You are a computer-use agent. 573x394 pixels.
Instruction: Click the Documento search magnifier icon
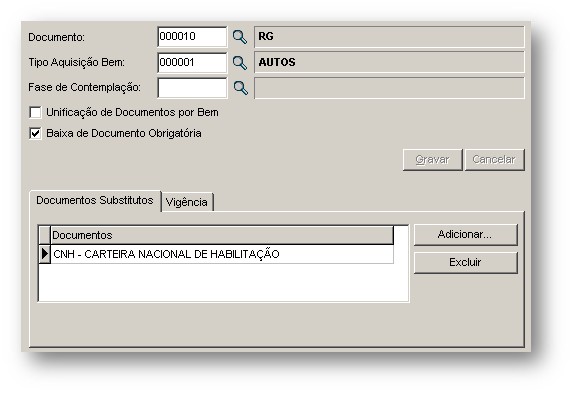[x=240, y=37]
